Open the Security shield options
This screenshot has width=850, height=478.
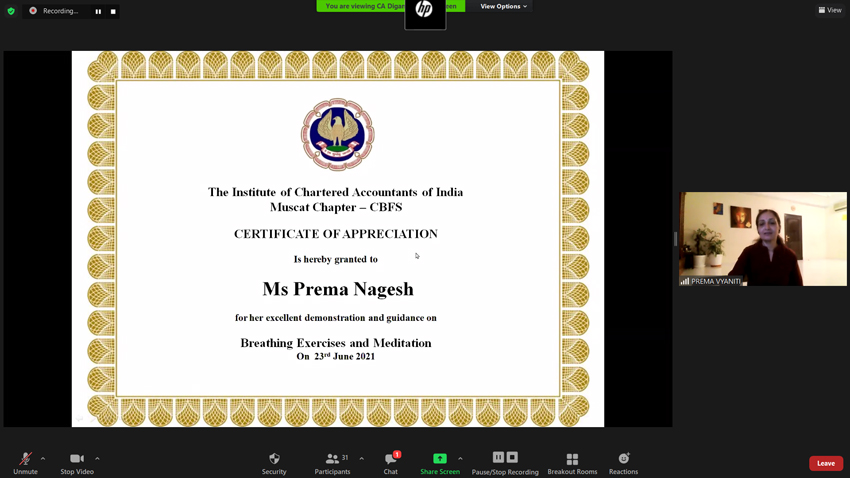pyautogui.click(x=274, y=463)
